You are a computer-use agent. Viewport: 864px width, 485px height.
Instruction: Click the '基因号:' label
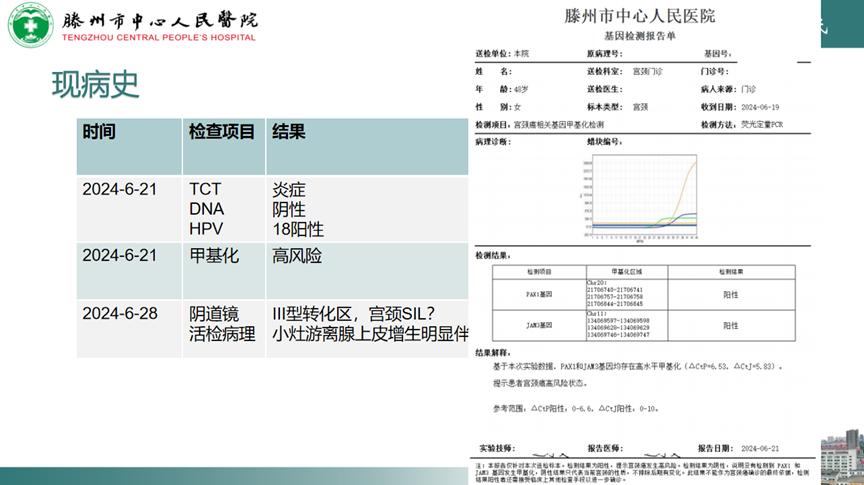(718, 53)
